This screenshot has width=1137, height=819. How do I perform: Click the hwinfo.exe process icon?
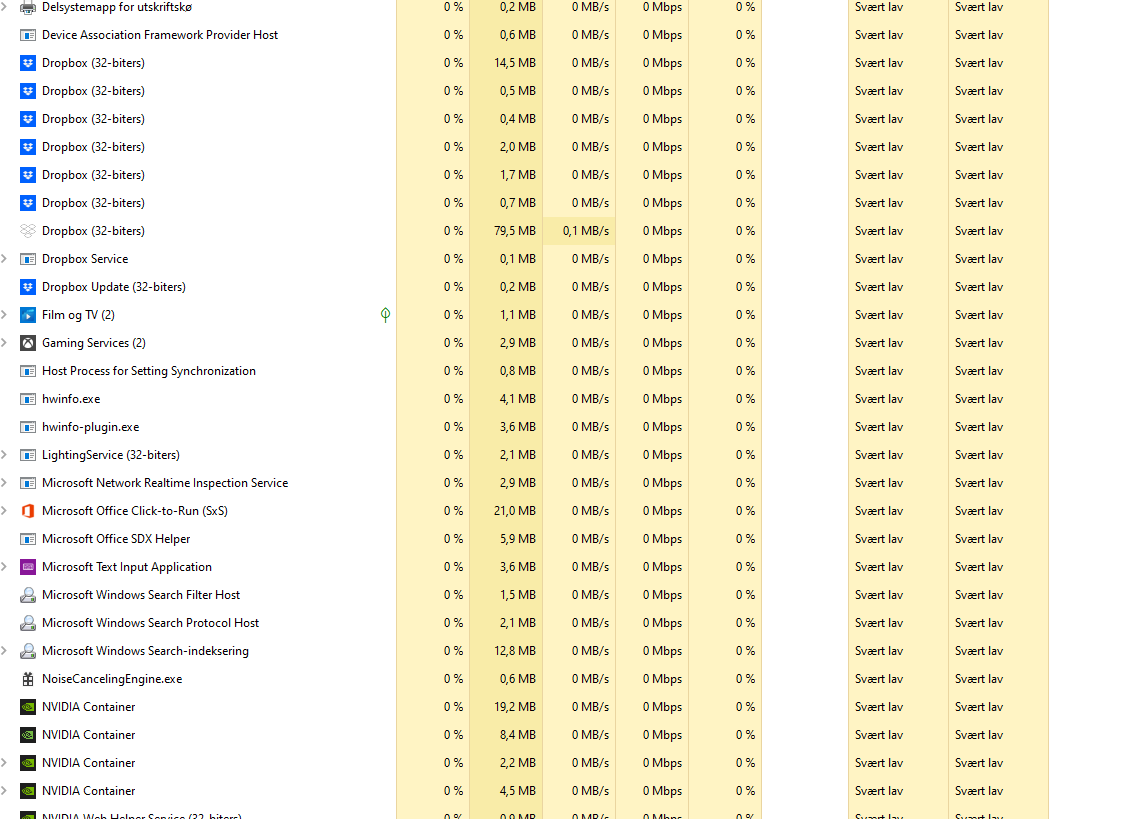[x=28, y=399]
